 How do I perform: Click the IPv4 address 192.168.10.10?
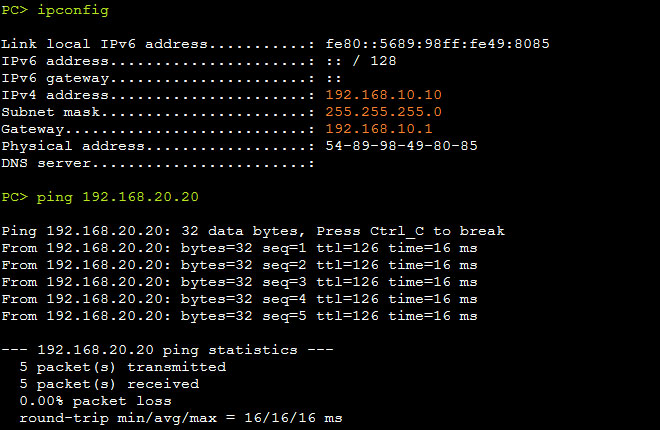pos(383,95)
